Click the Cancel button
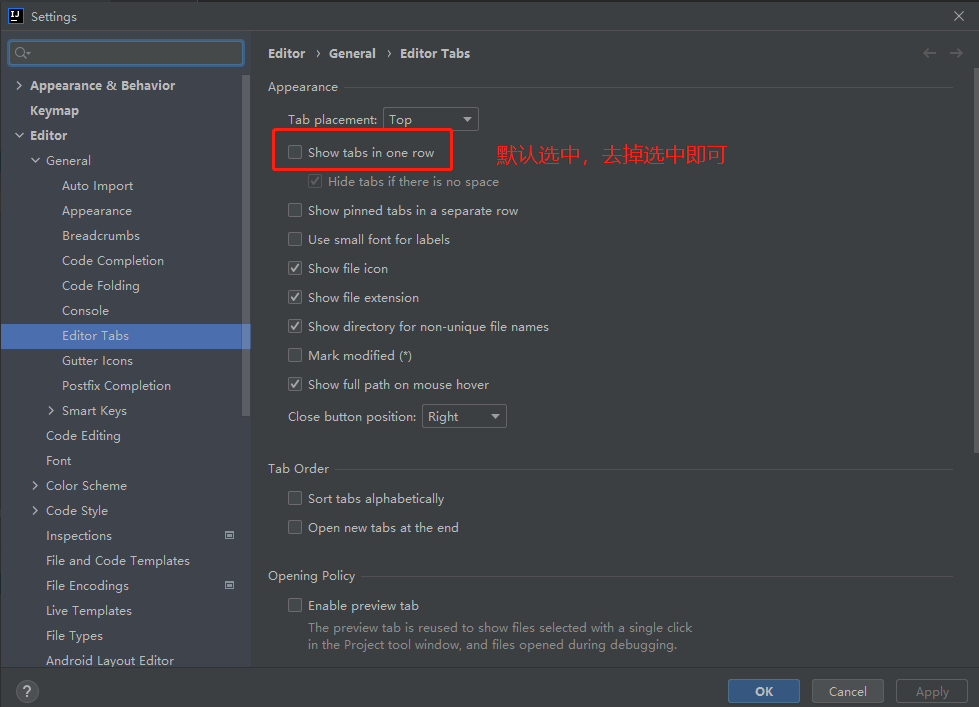979x707 pixels. [x=847, y=691]
